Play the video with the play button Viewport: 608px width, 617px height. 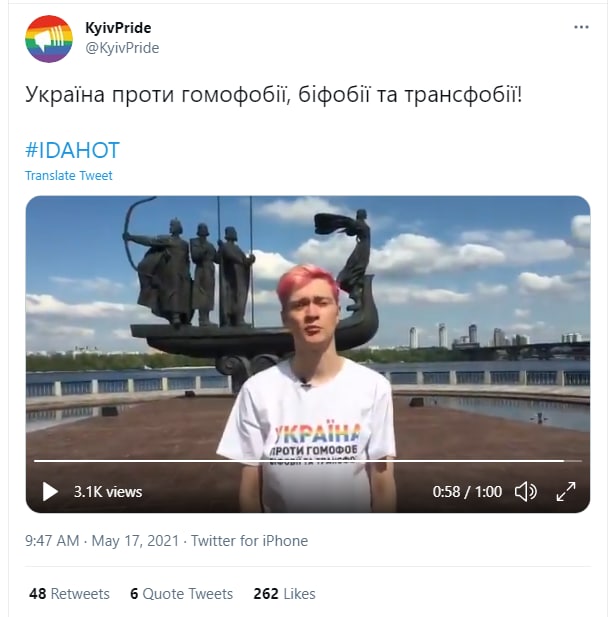pyautogui.click(x=50, y=491)
